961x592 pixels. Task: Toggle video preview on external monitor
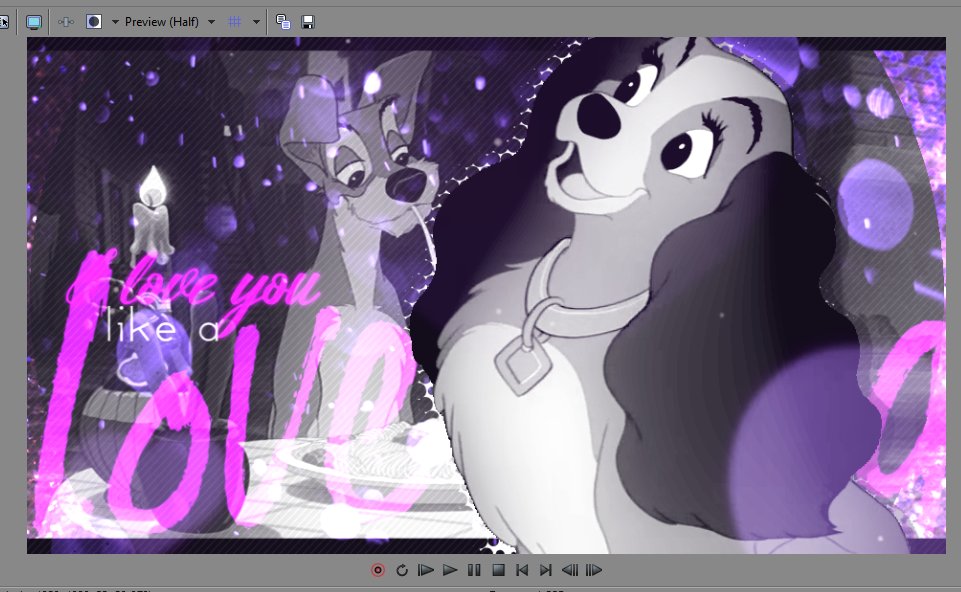point(34,22)
